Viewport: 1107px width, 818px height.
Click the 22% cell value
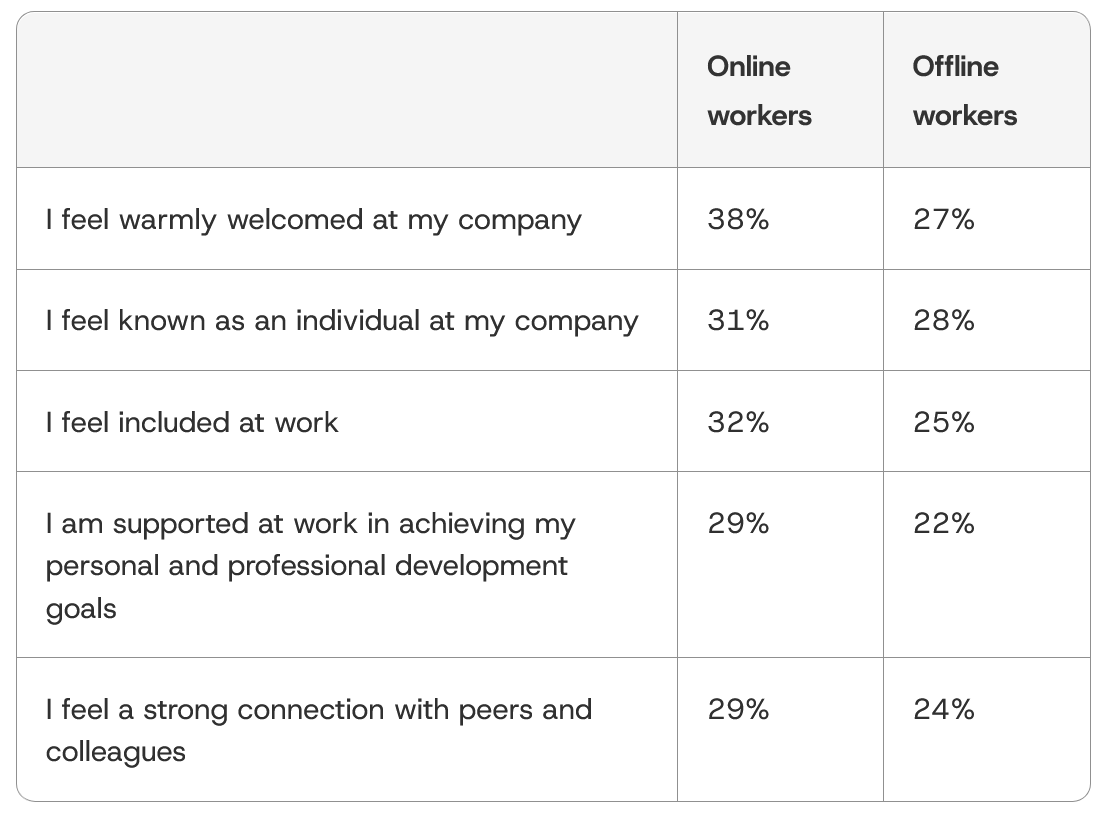pos(943,523)
